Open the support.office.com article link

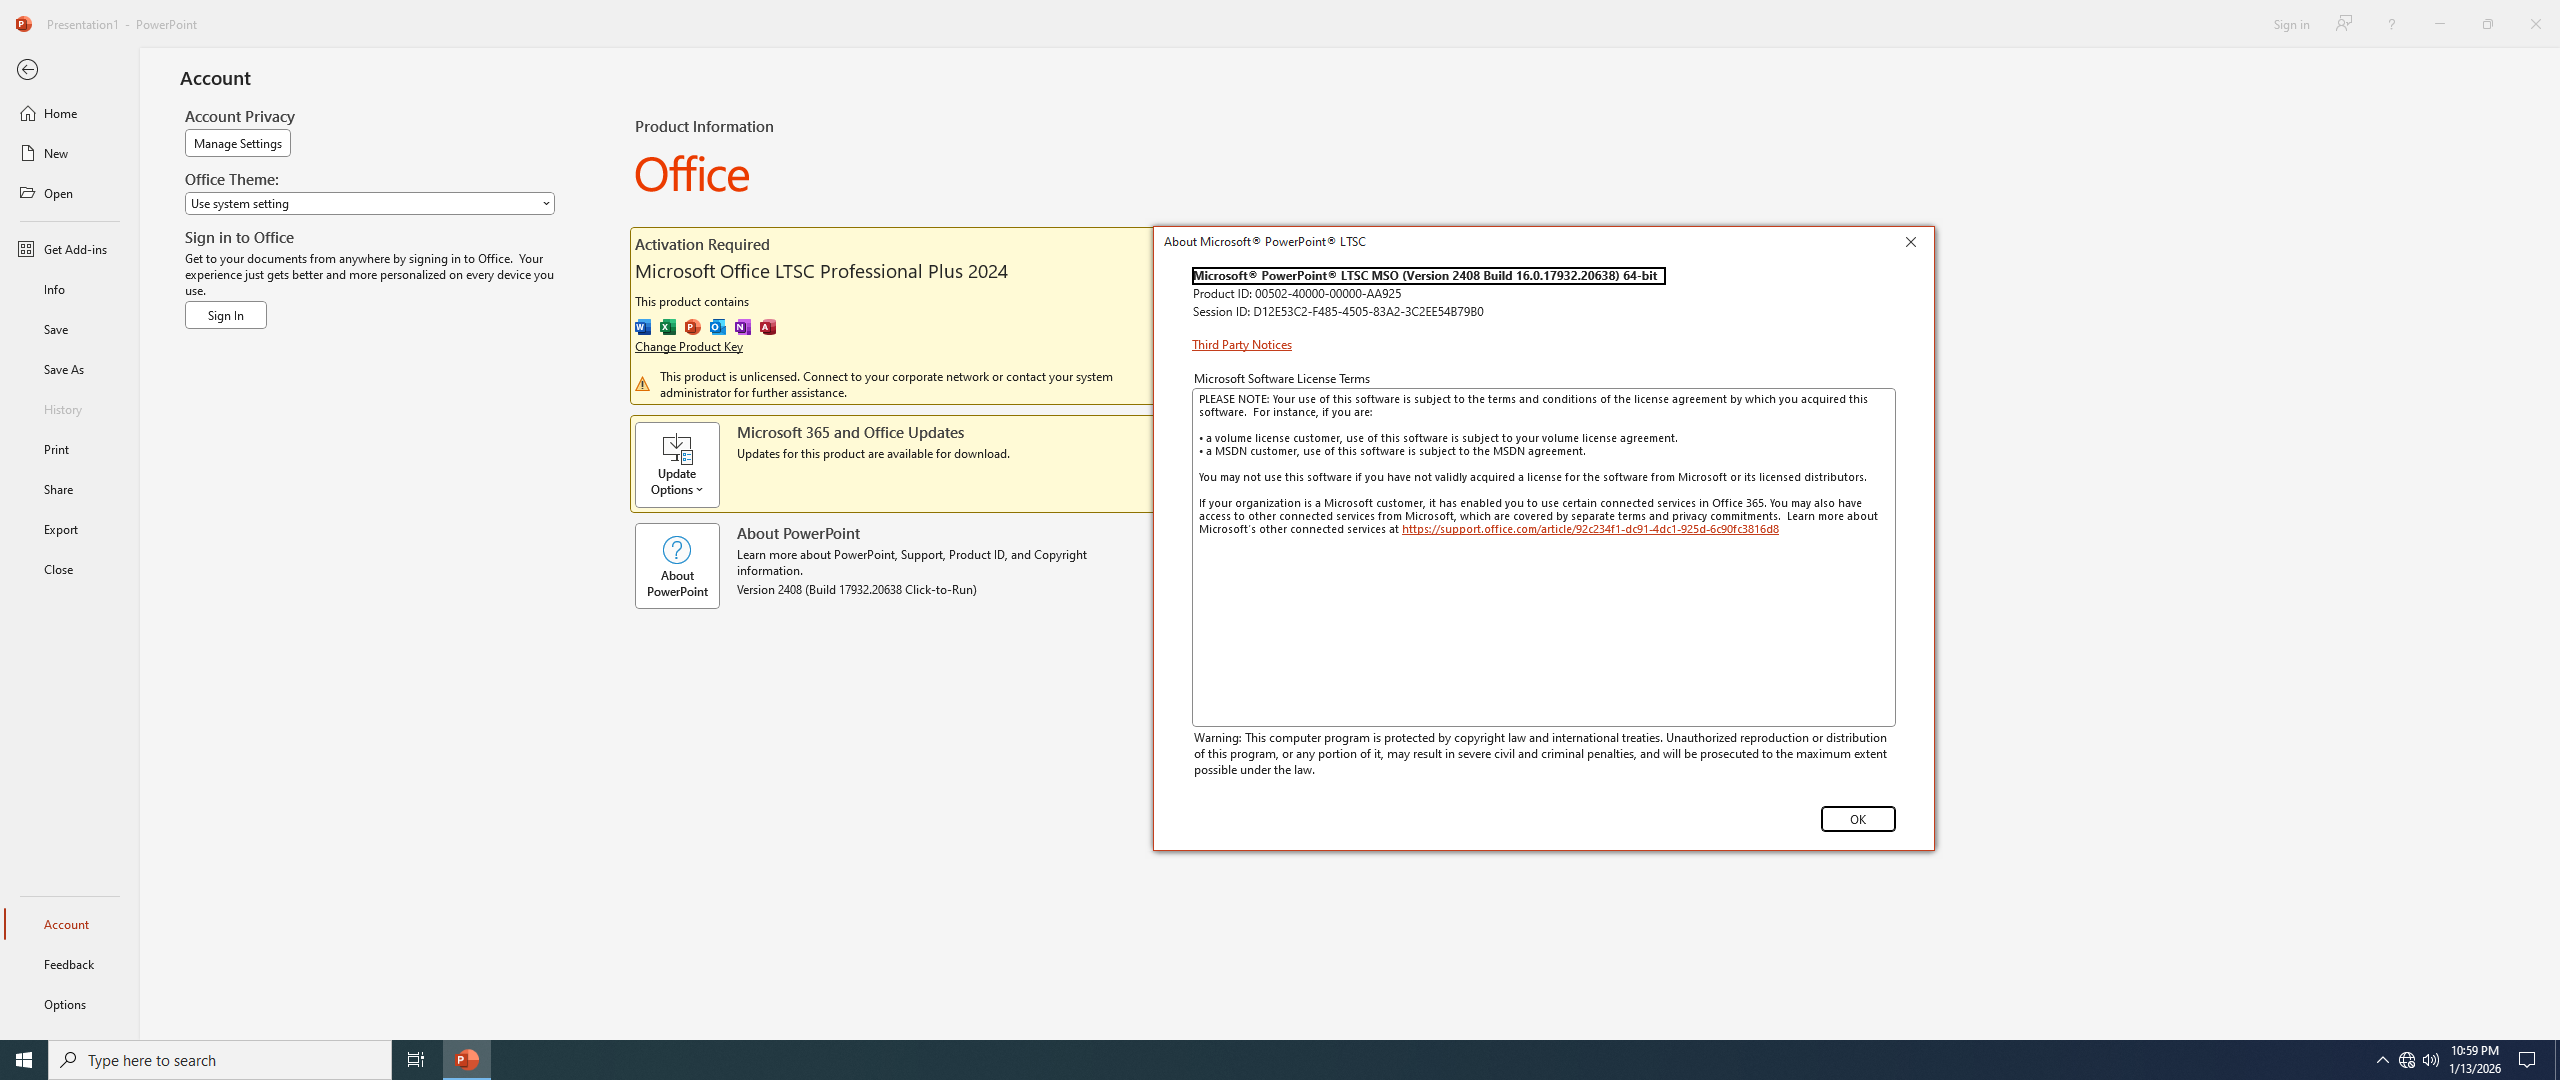[x=1589, y=529]
